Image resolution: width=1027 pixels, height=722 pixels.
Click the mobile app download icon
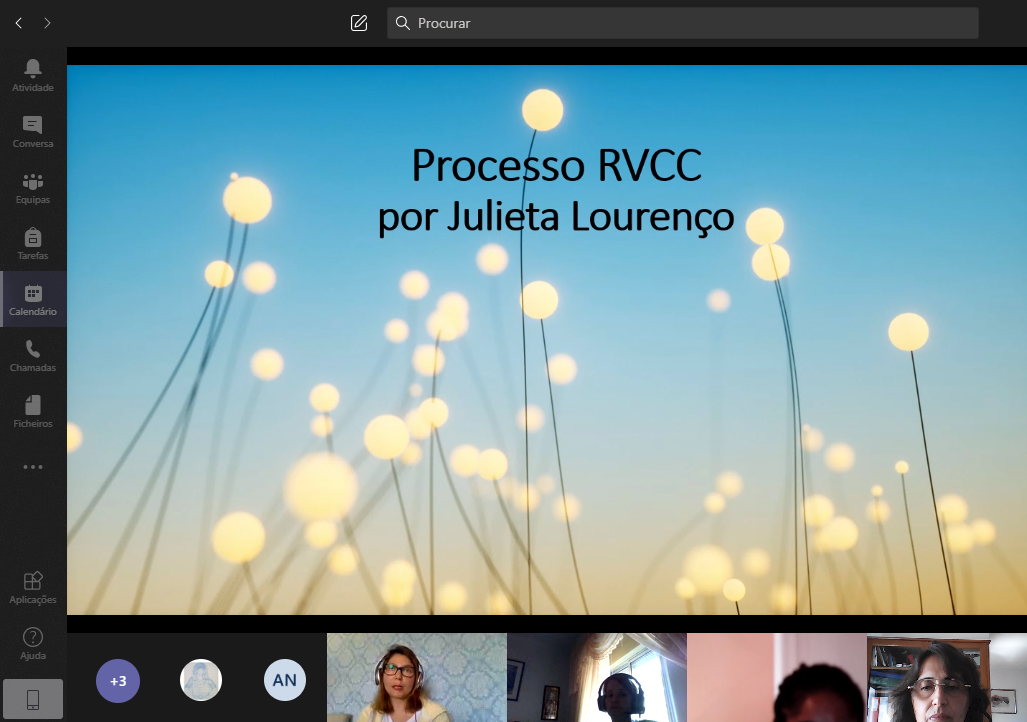pyautogui.click(x=33, y=699)
